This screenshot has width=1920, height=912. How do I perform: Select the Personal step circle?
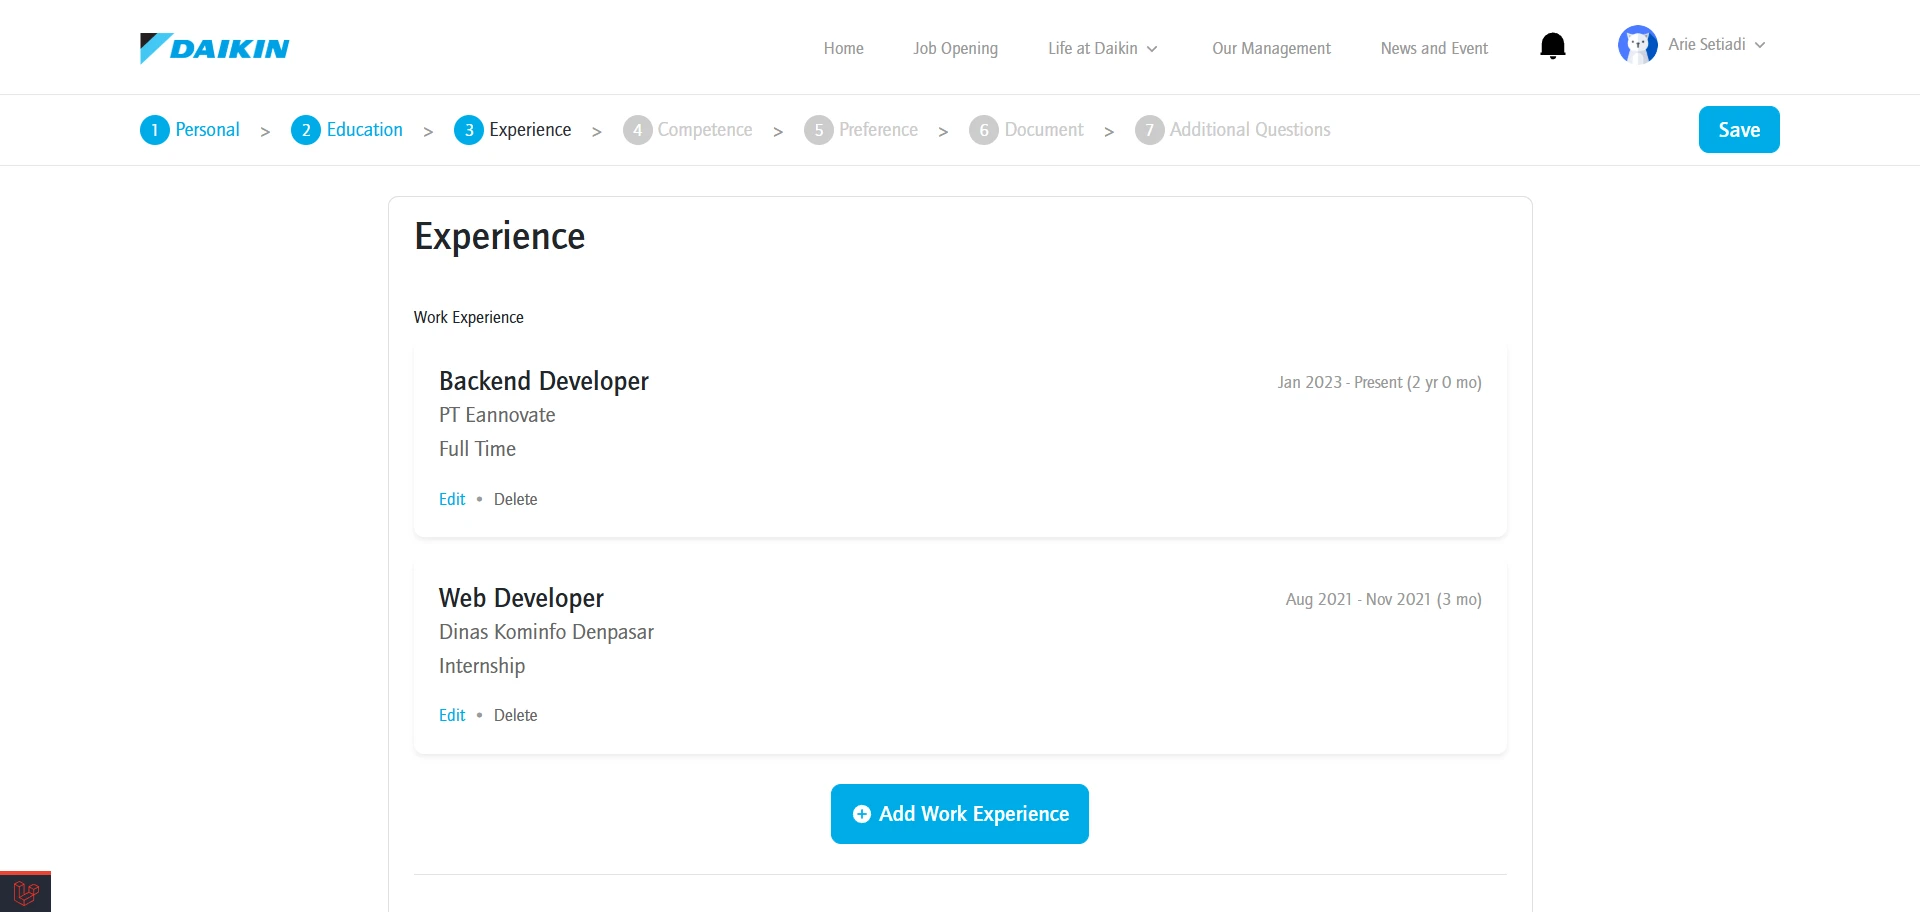point(154,130)
